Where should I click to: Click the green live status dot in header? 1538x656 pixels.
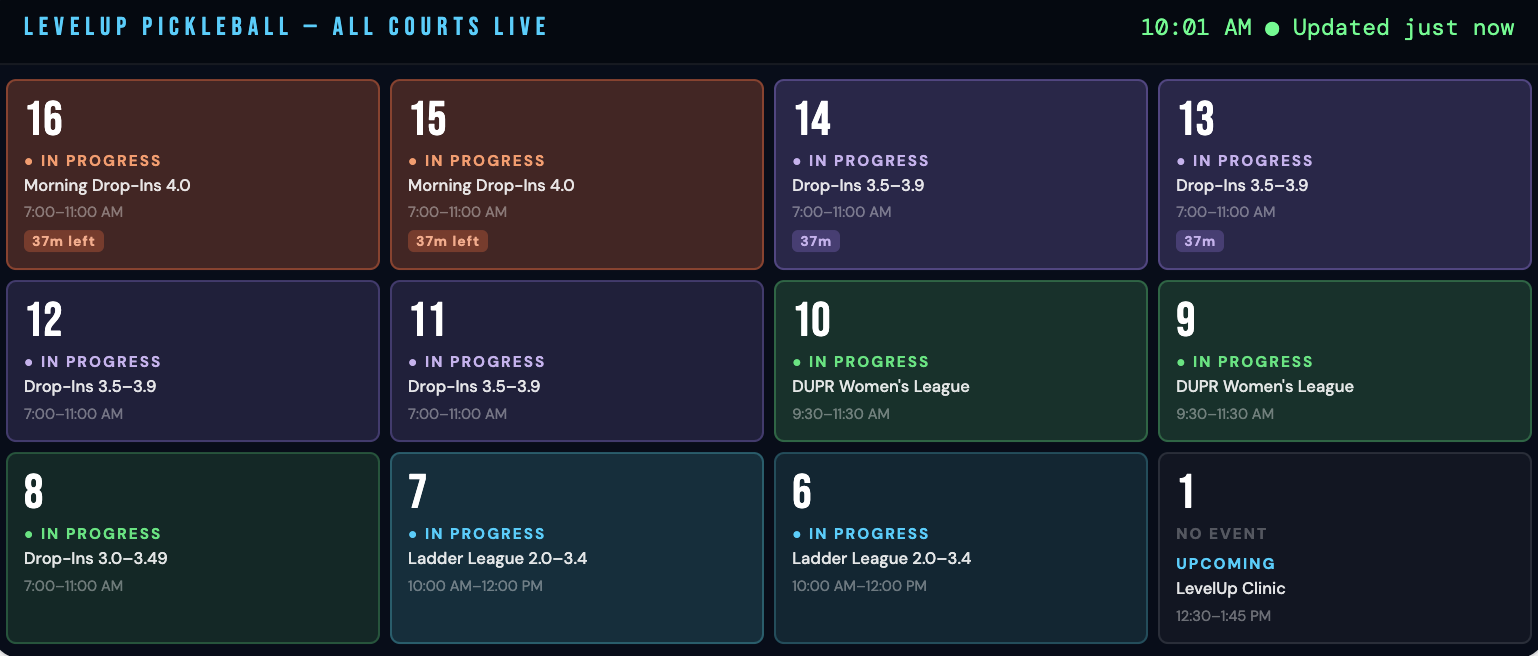coord(1272,29)
